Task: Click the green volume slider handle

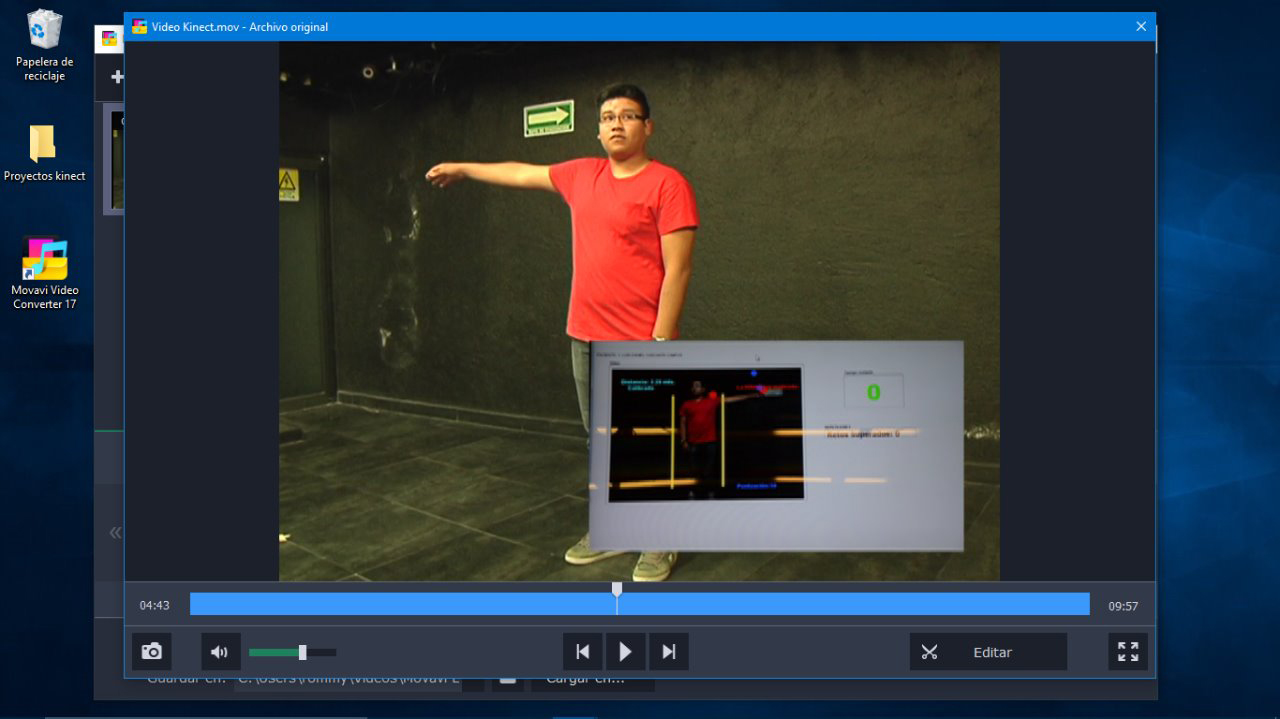Action: coord(302,652)
